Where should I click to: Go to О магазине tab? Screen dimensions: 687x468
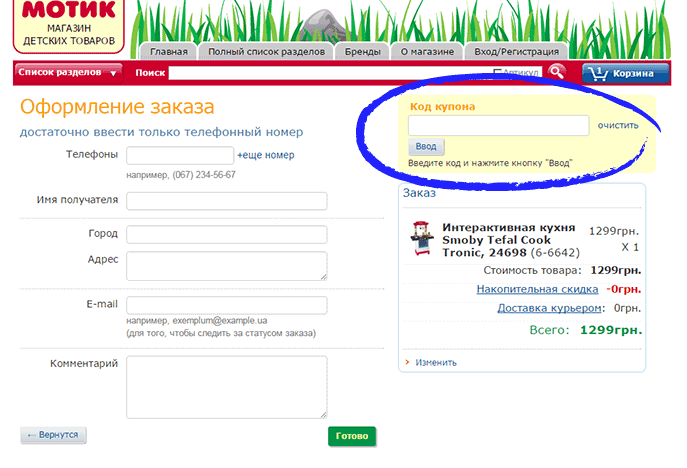point(427,52)
